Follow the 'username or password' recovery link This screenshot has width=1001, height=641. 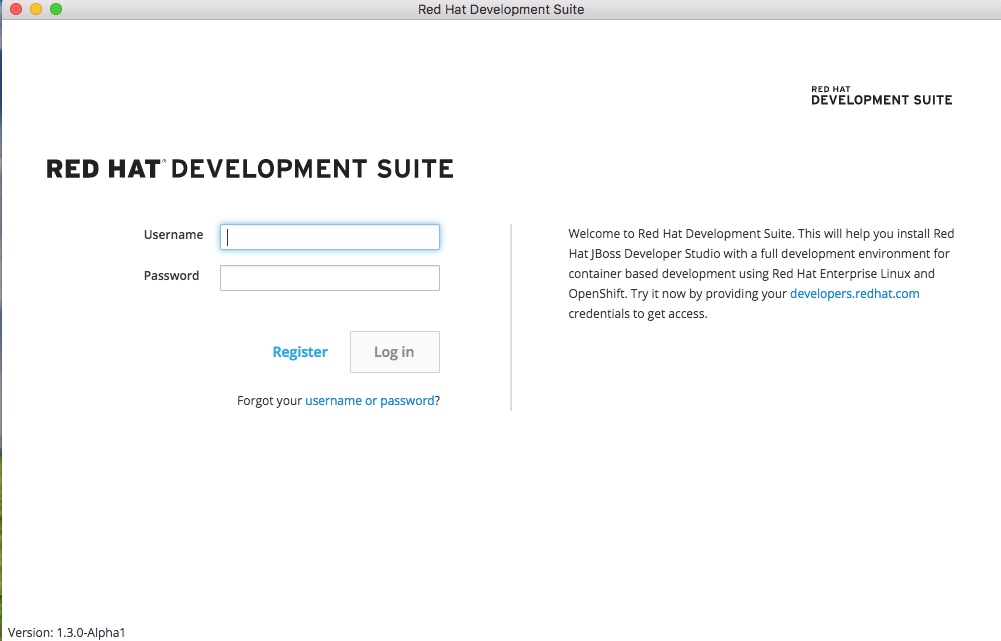click(x=370, y=400)
